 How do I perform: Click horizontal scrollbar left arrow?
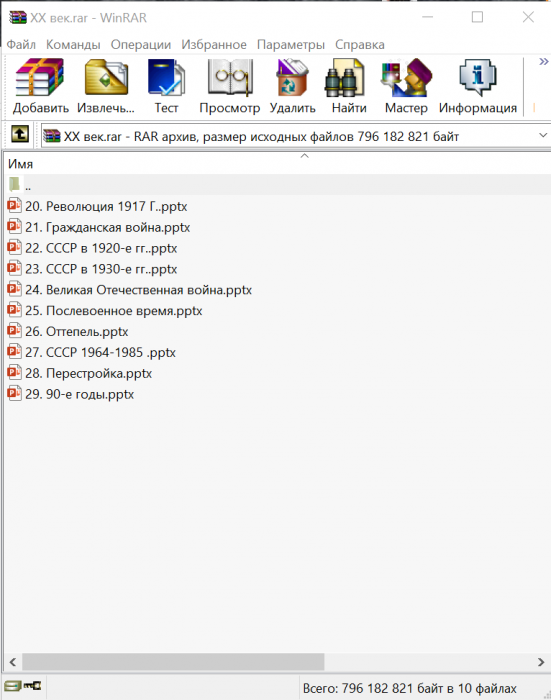pyautogui.click(x=13, y=662)
